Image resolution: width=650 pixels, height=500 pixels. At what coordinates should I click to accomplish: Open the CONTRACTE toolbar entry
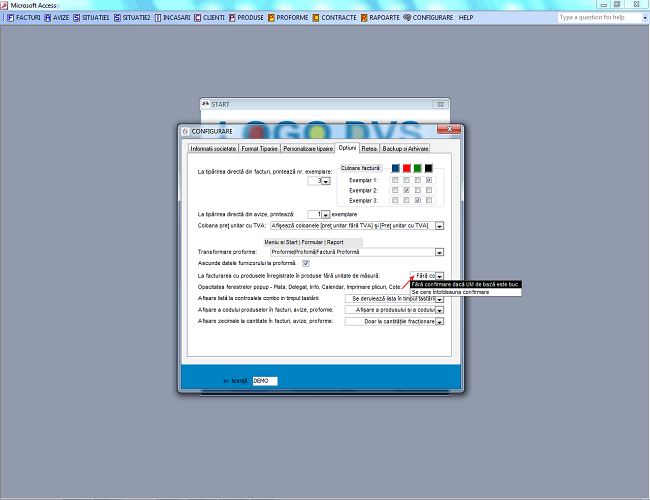click(x=335, y=17)
